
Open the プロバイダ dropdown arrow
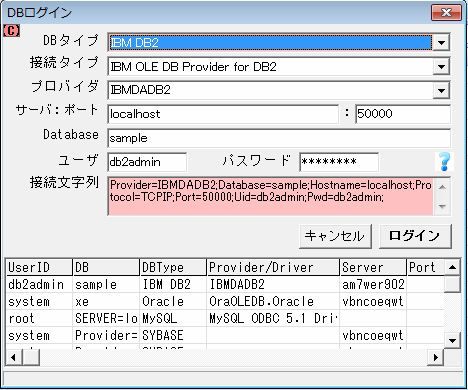441,90
